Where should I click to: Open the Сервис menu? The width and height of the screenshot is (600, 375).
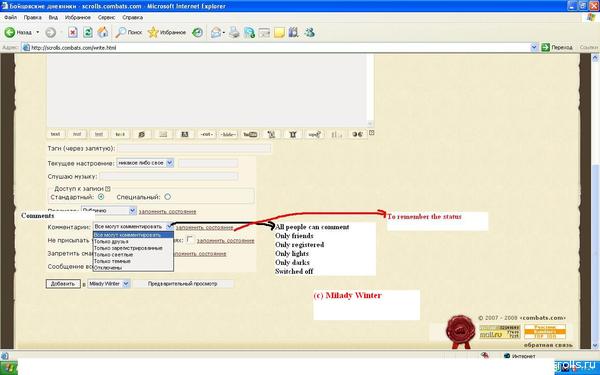click(106, 18)
